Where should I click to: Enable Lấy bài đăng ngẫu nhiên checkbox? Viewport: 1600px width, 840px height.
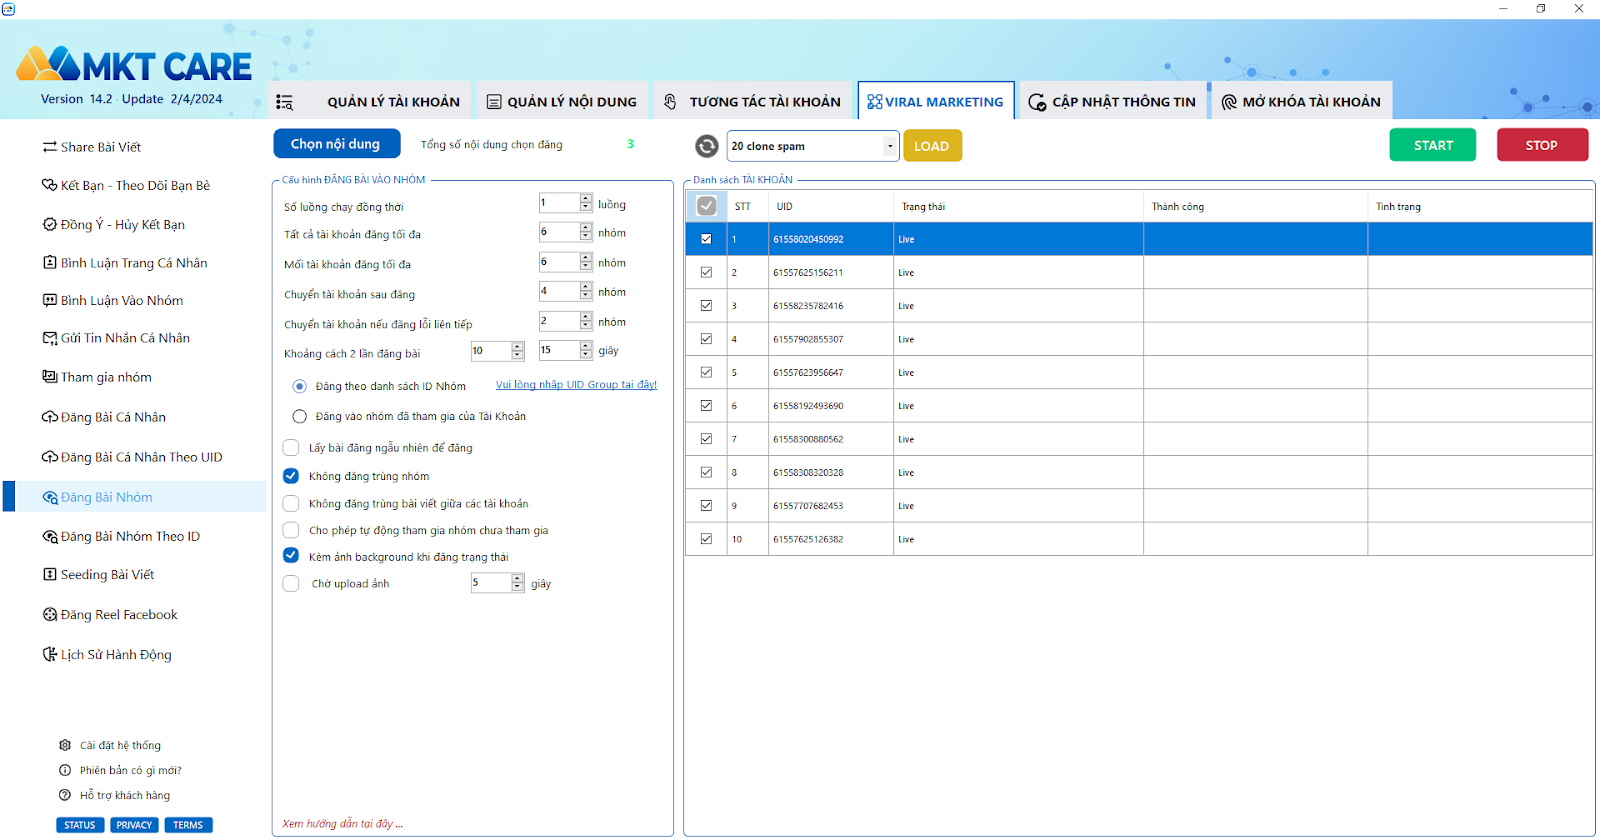pyautogui.click(x=291, y=448)
